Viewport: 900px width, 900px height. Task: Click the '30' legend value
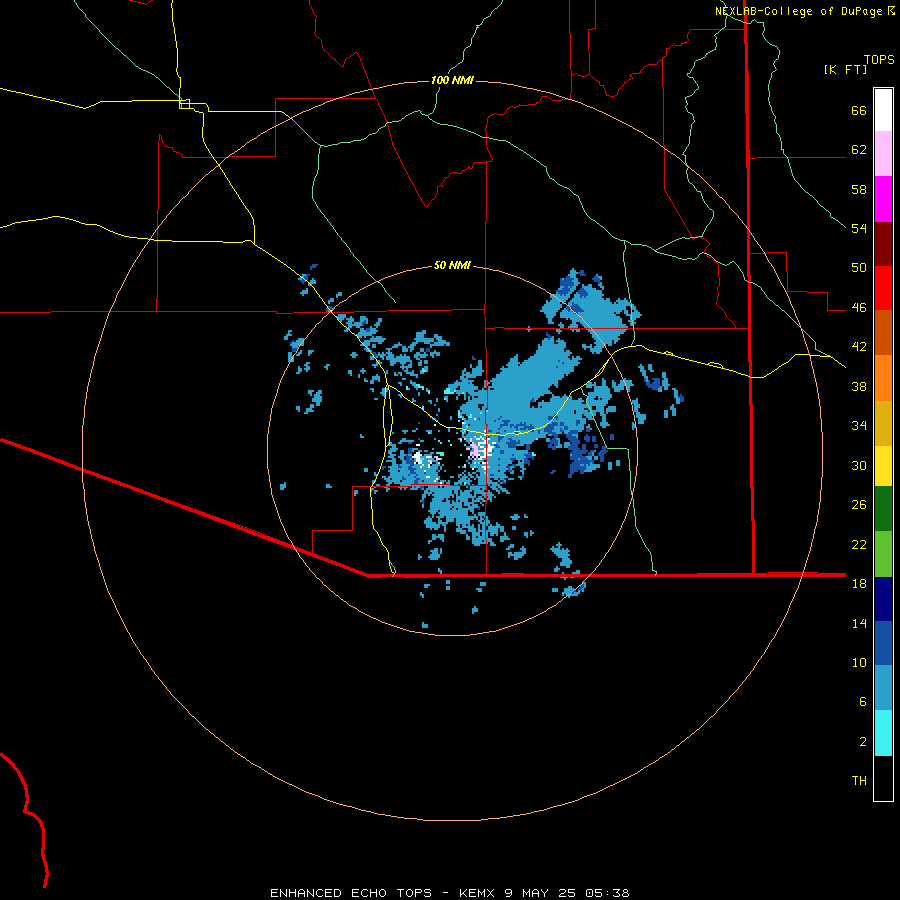point(859,465)
